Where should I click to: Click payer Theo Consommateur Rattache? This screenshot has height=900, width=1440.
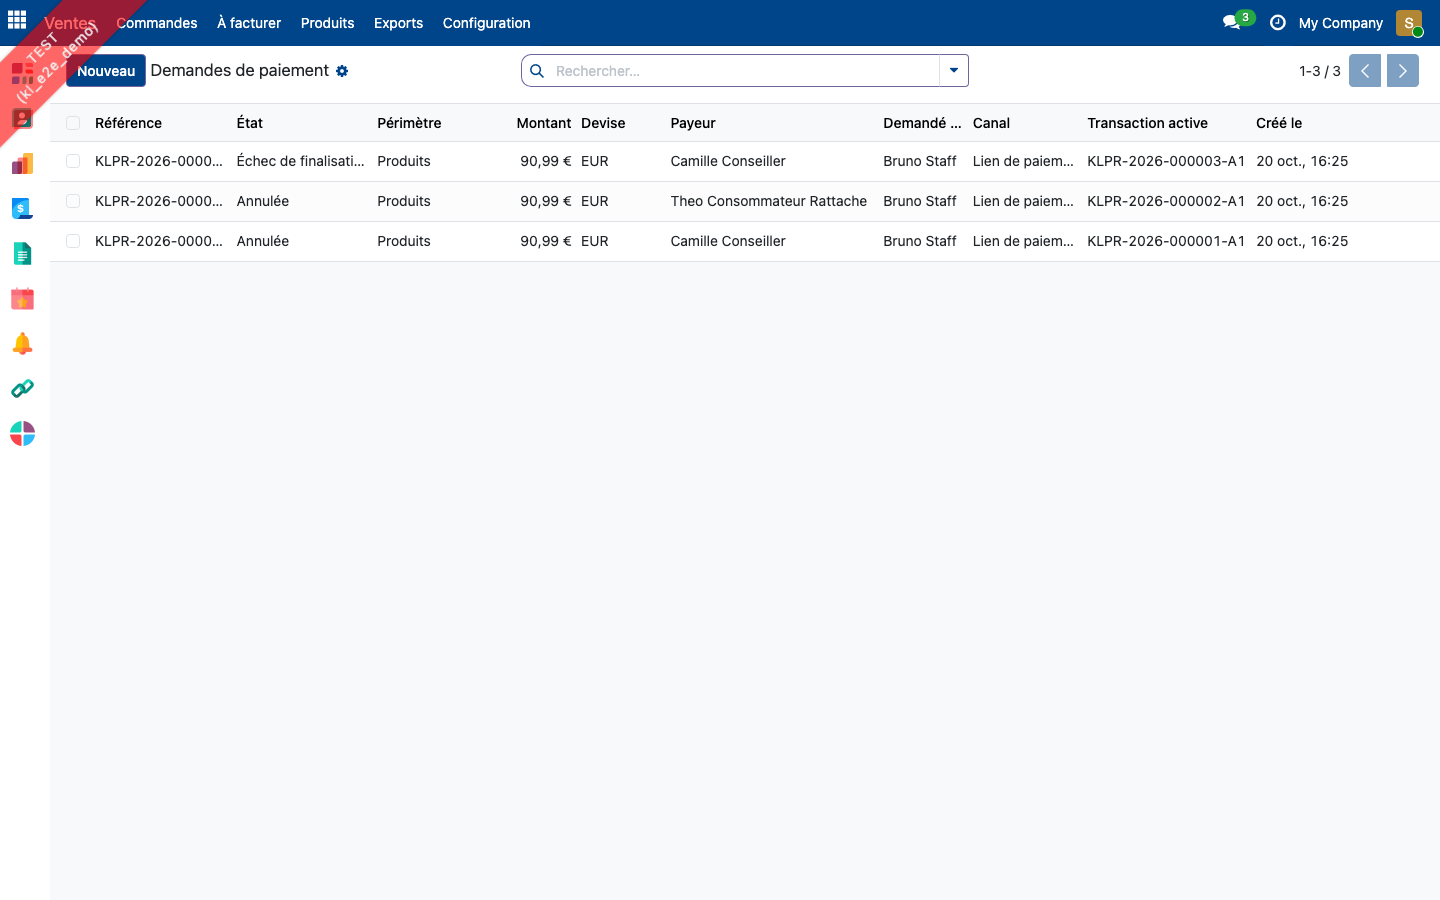(x=769, y=201)
